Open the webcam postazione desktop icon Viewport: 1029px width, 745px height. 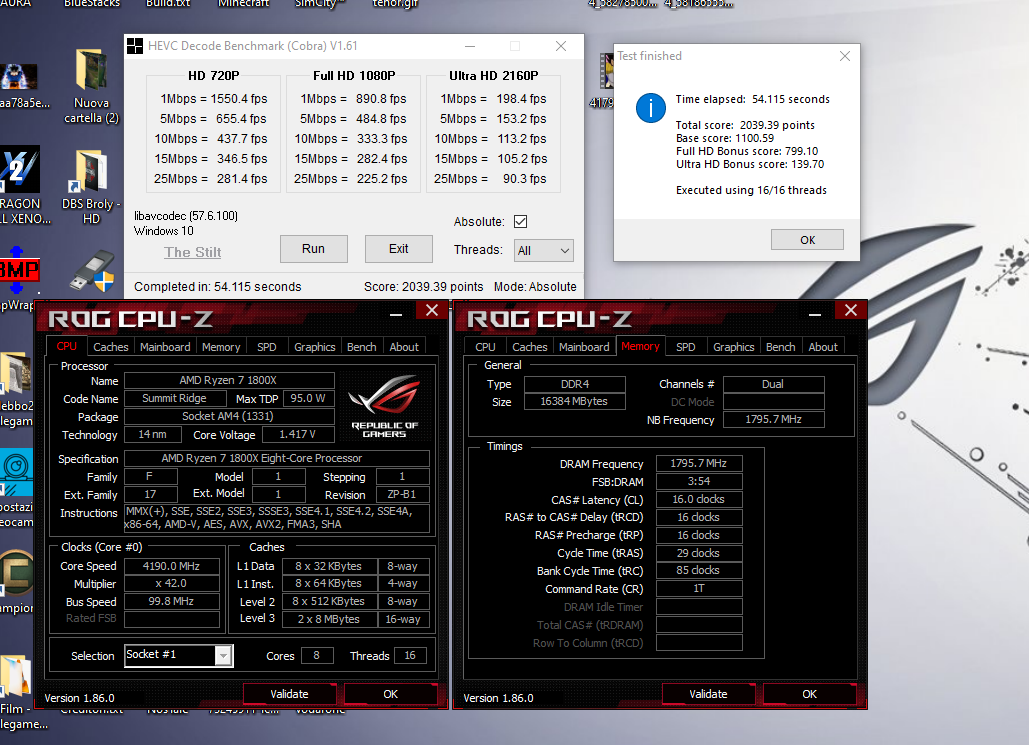pyautogui.click(x=16, y=472)
